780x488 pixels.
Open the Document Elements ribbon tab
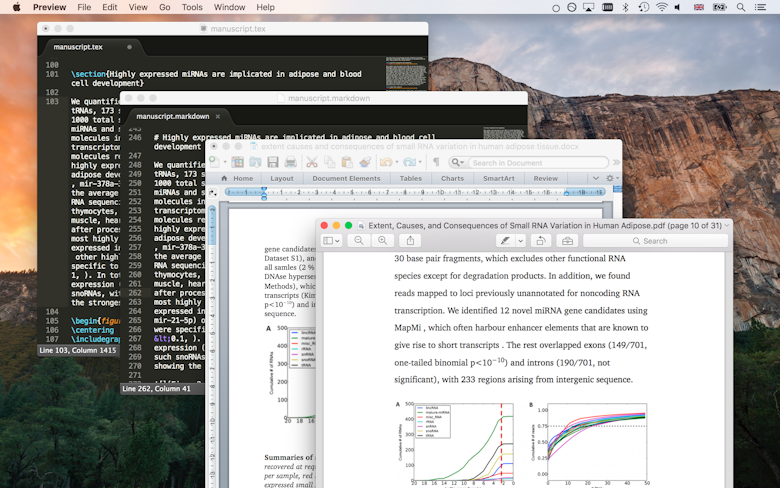[346, 178]
